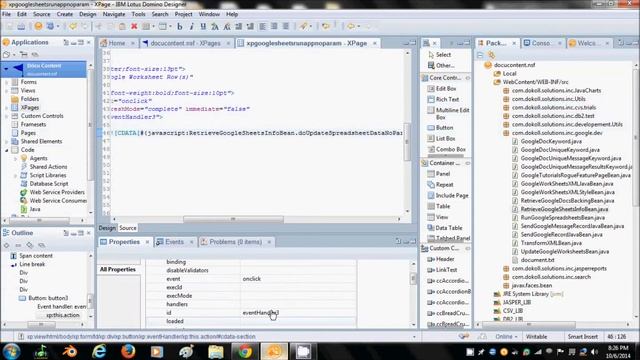Open XPages in the Applications navigator
The width and height of the screenshot is (640, 360).
click(30, 107)
